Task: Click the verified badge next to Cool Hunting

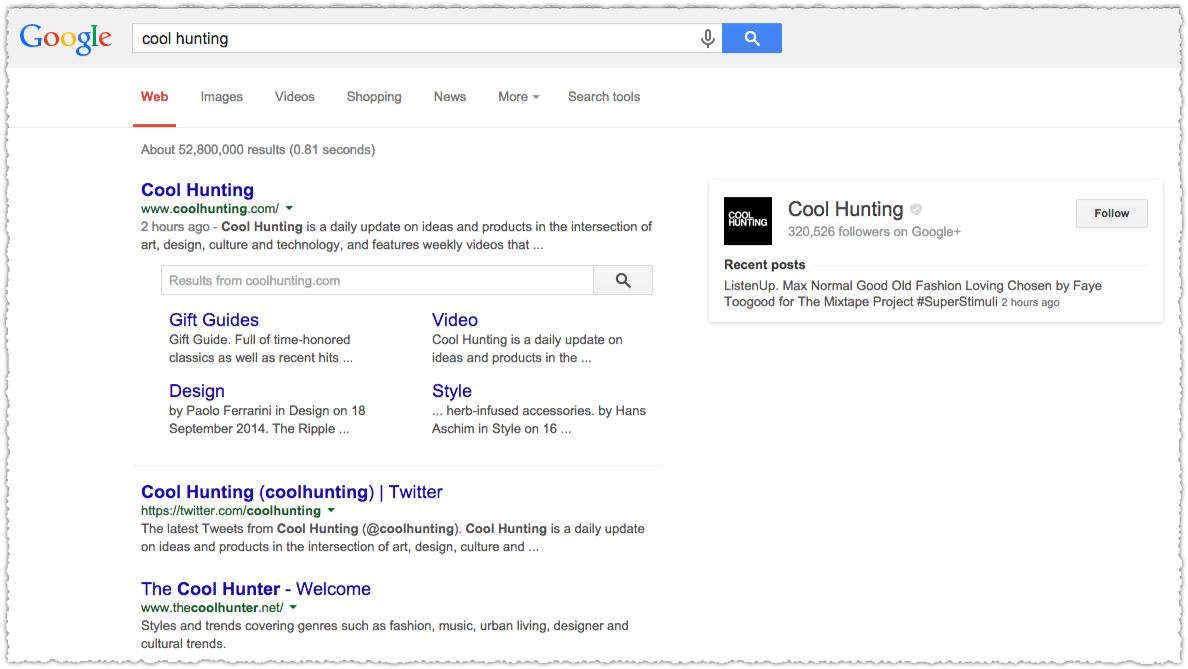Action: pos(916,209)
